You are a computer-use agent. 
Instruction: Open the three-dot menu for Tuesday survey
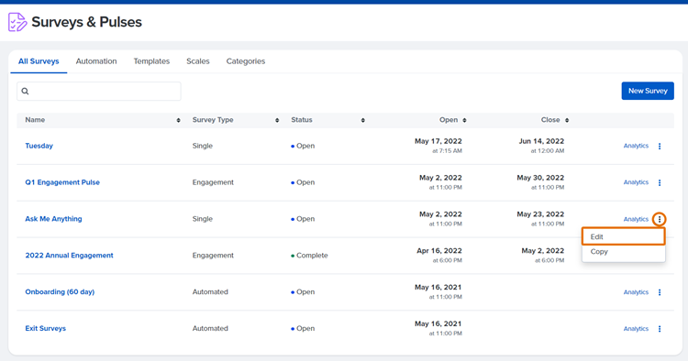659,146
